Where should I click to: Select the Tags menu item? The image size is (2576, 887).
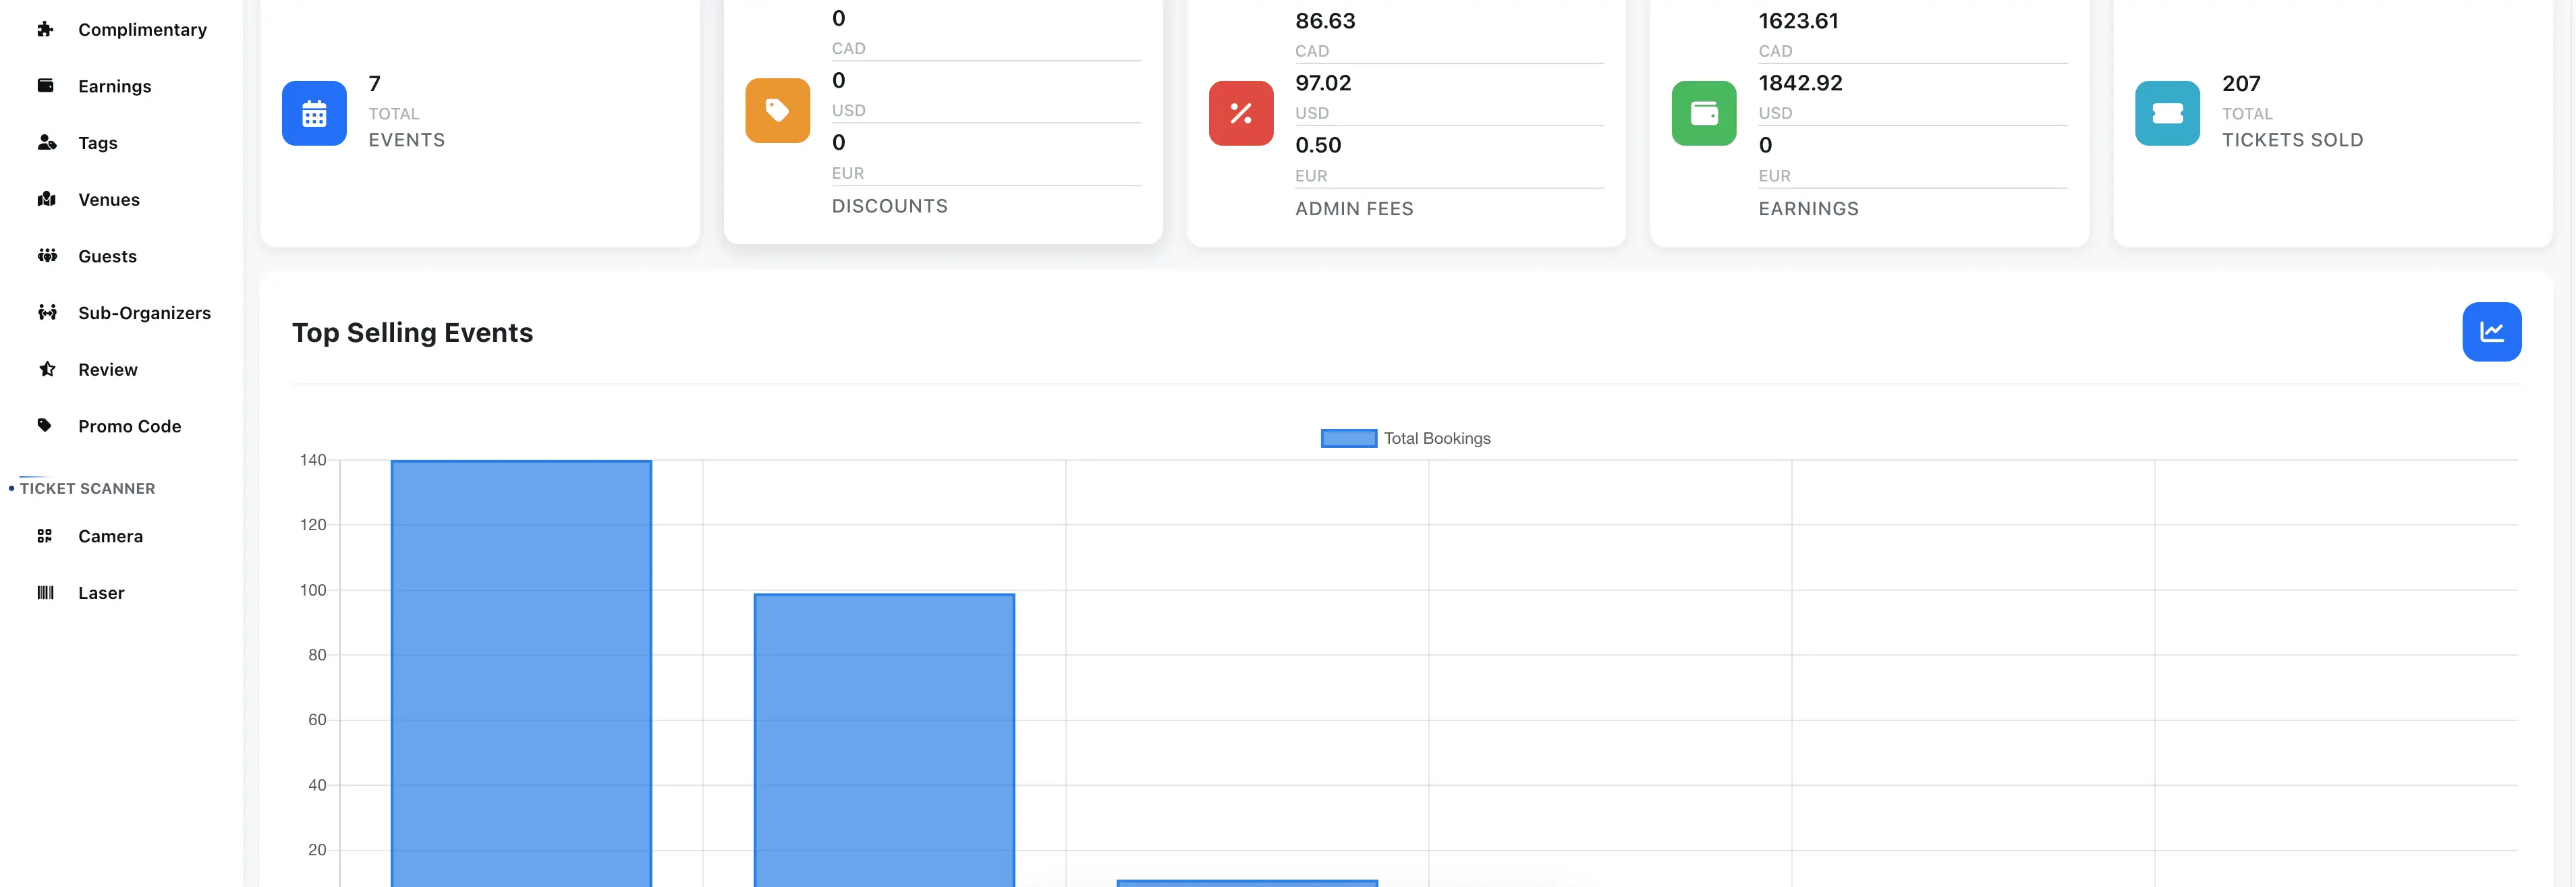tap(96, 143)
